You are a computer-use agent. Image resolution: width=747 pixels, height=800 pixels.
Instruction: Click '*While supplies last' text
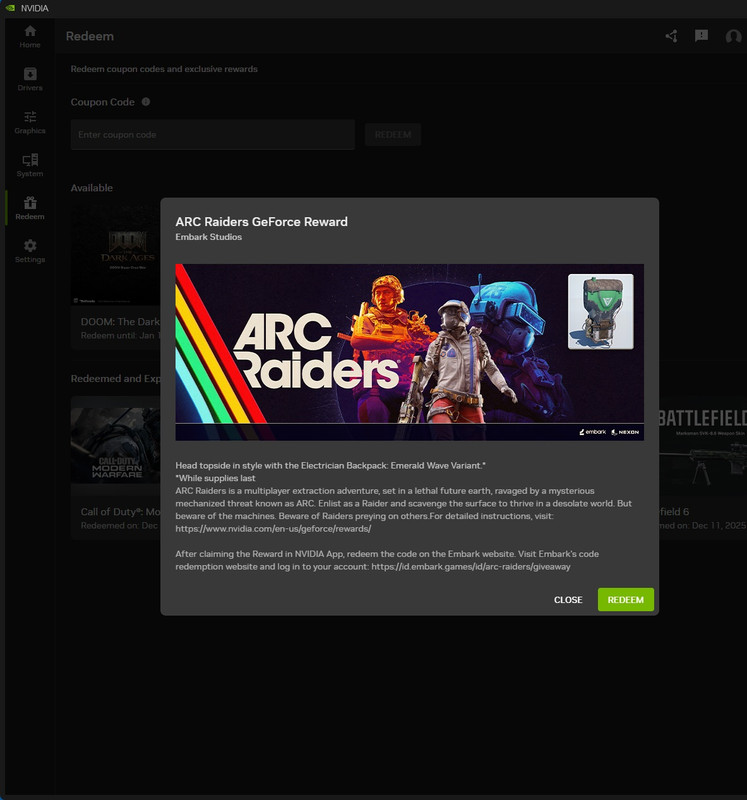215,478
